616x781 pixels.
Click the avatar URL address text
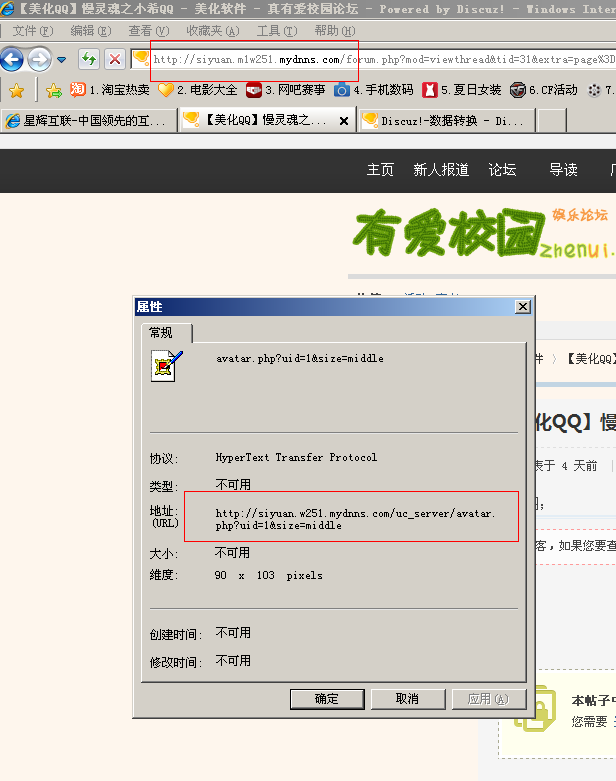[355, 519]
